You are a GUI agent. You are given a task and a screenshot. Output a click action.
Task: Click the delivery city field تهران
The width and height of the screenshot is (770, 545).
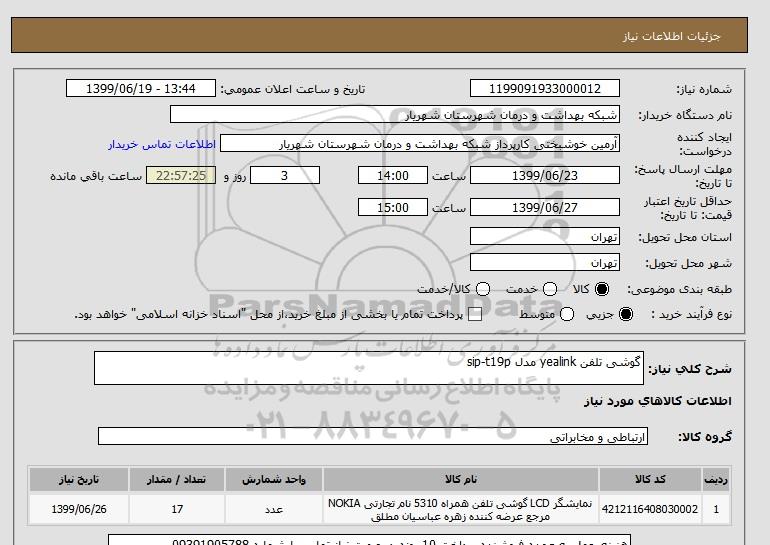[545, 263]
